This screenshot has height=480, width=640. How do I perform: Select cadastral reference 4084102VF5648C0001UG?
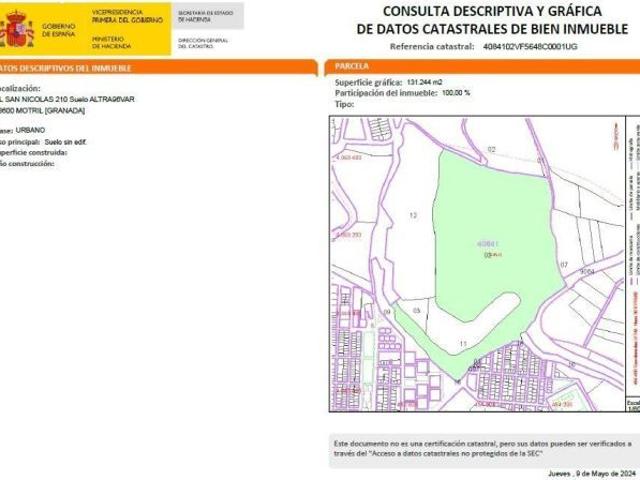(530, 47)
